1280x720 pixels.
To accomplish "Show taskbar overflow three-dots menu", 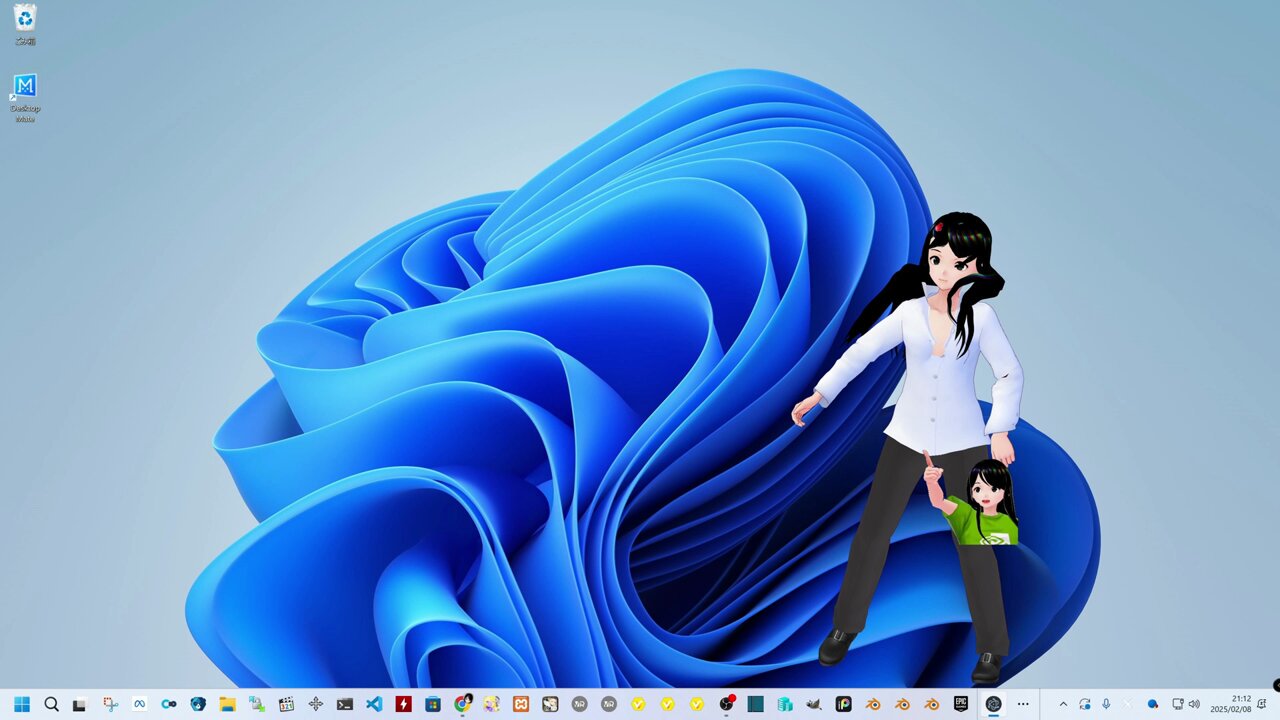I will pos(1023,704).
